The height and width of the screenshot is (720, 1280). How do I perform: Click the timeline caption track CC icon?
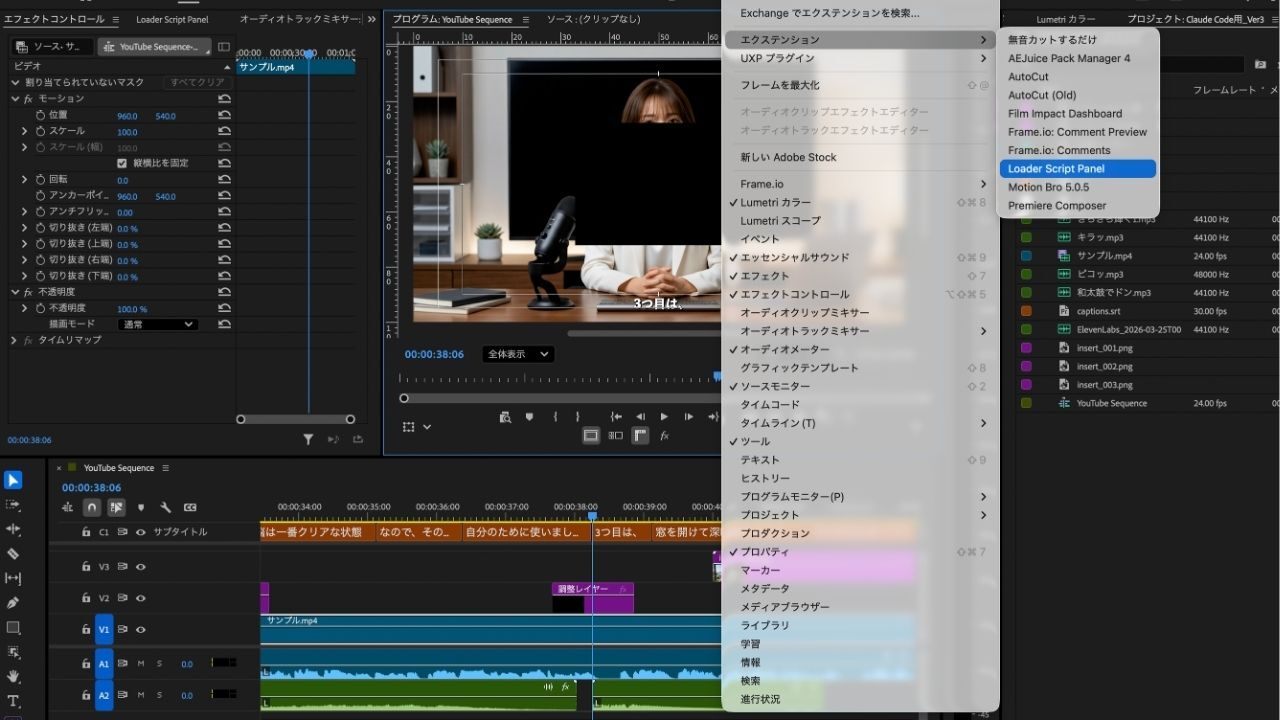click(190, 508)
